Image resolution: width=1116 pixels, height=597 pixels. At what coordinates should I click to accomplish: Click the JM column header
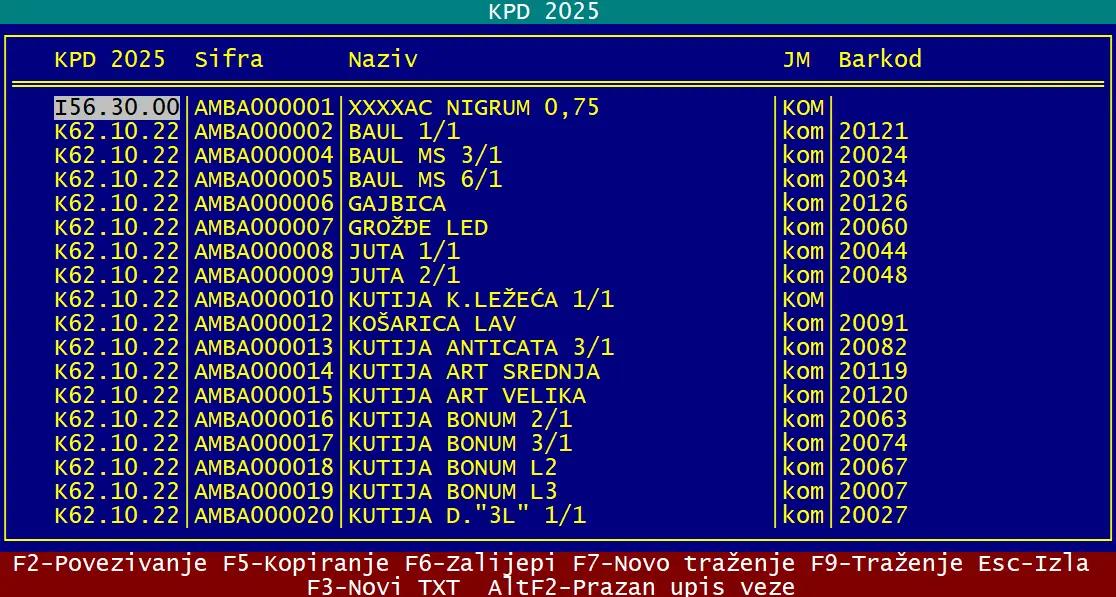tap(797, 59)
